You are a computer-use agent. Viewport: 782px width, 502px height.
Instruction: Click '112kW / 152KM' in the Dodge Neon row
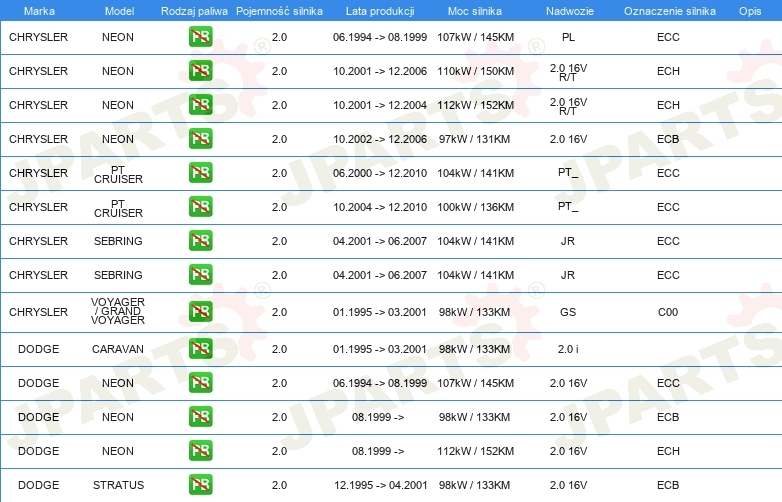click(476, 451)
